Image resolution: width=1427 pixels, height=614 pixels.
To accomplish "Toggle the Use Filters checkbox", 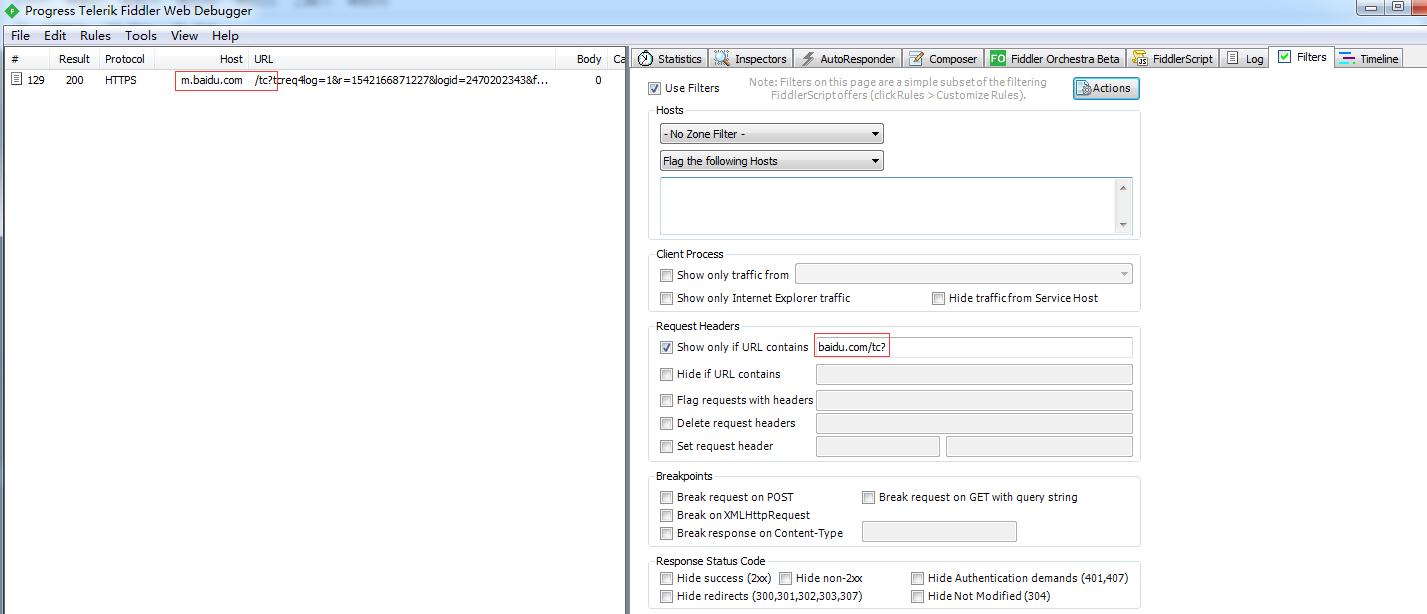I will click(654, 88).
